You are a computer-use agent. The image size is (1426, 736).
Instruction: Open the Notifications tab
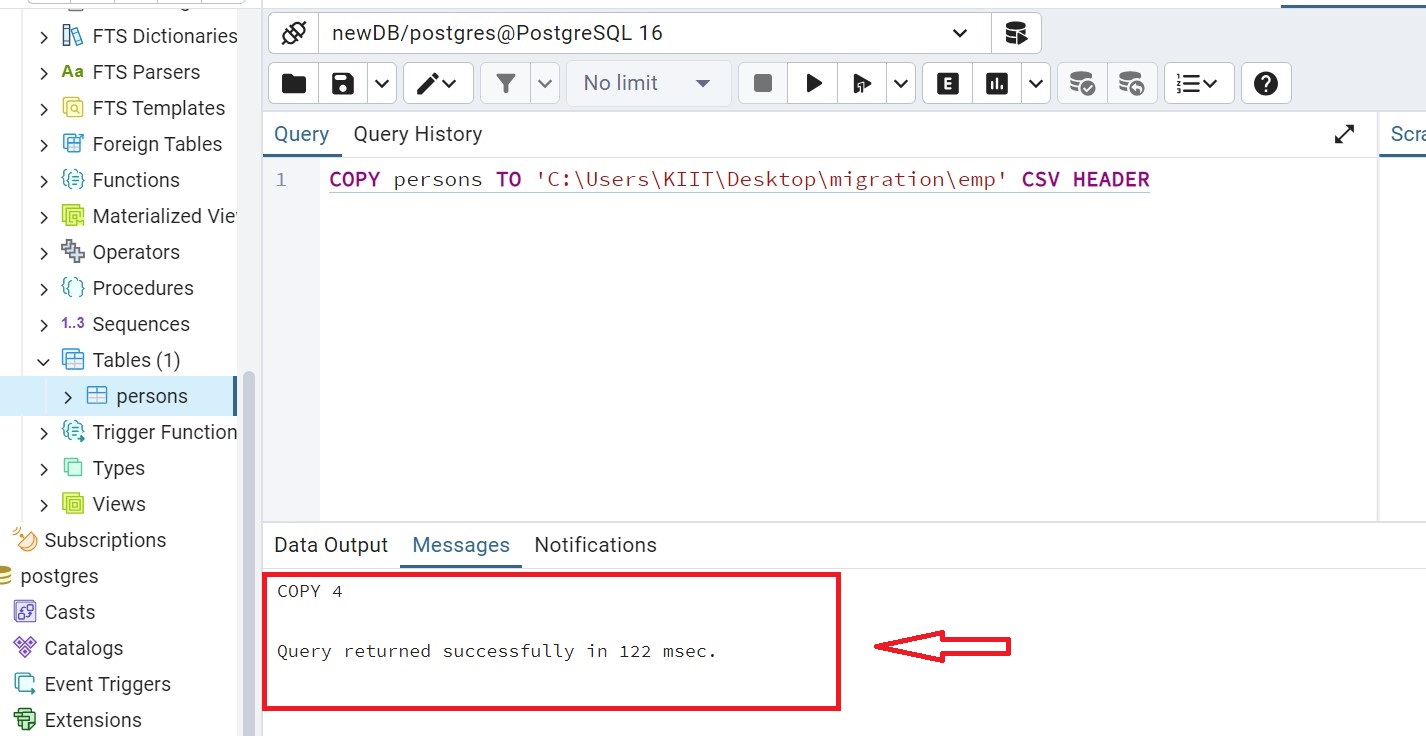[x=595, y=545]
